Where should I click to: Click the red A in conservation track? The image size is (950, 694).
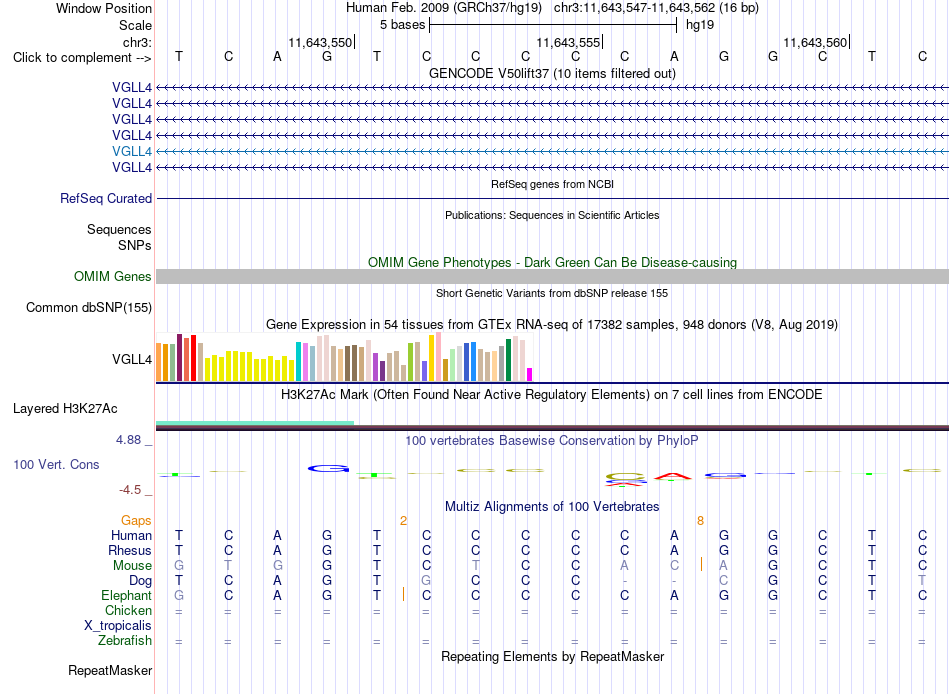673,476
